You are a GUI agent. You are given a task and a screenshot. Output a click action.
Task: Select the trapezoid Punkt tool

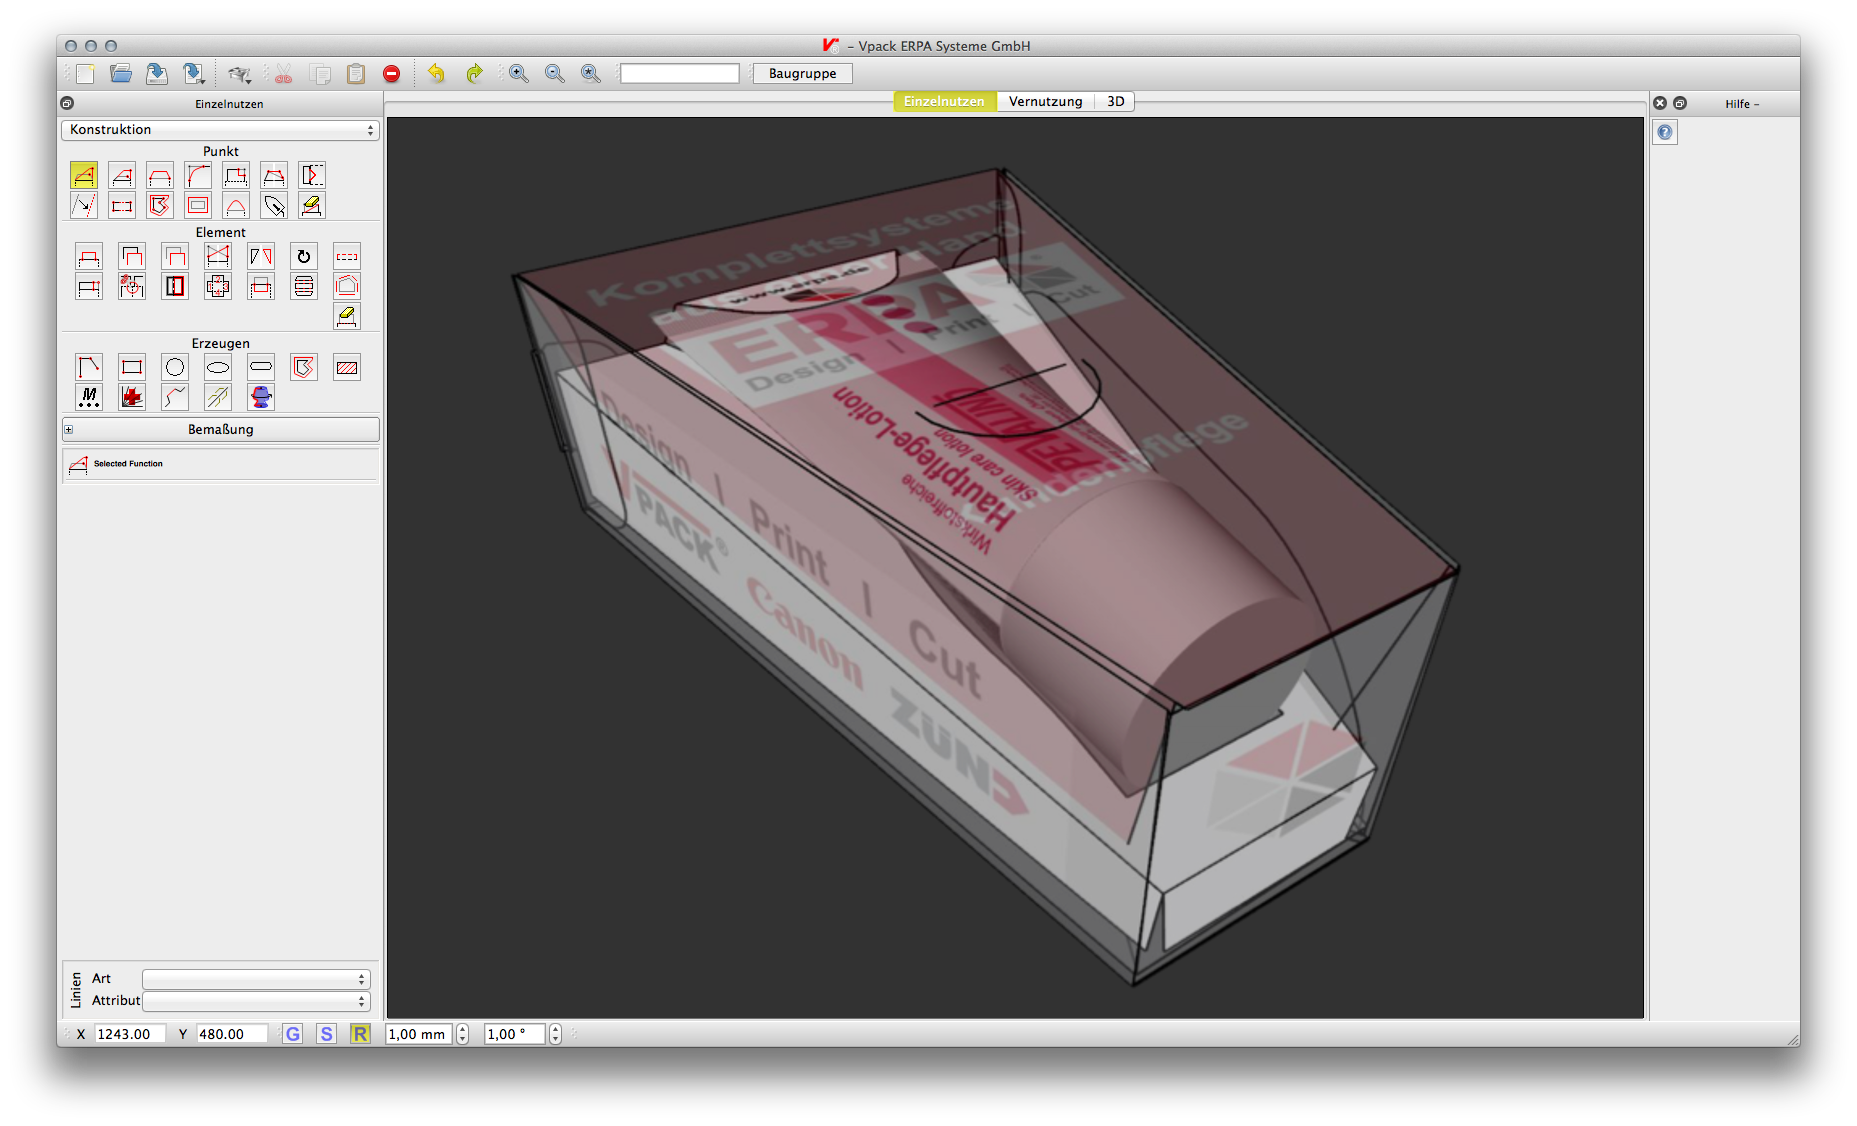160,175
